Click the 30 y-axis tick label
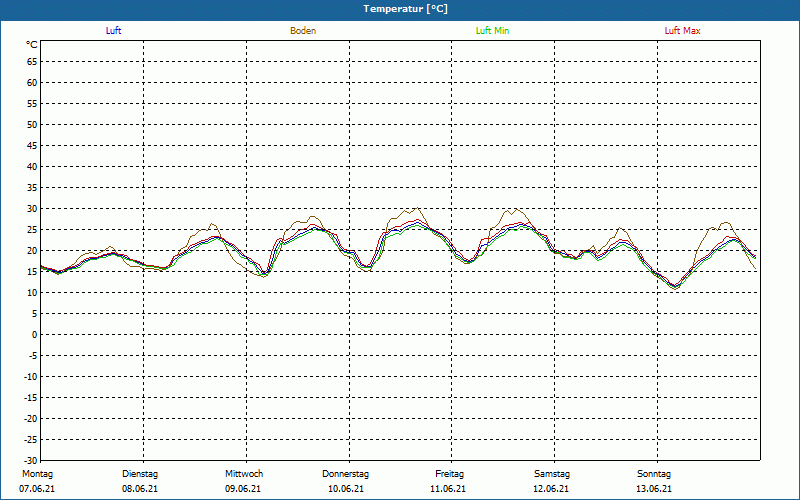The height and width of the screenshot is (500, 800). coord(32,209)
